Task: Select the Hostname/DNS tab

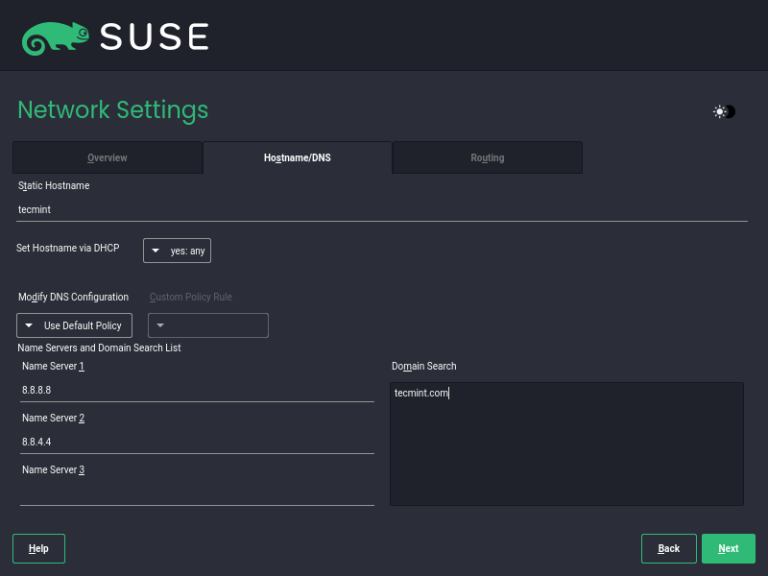Action: point(297,158)
